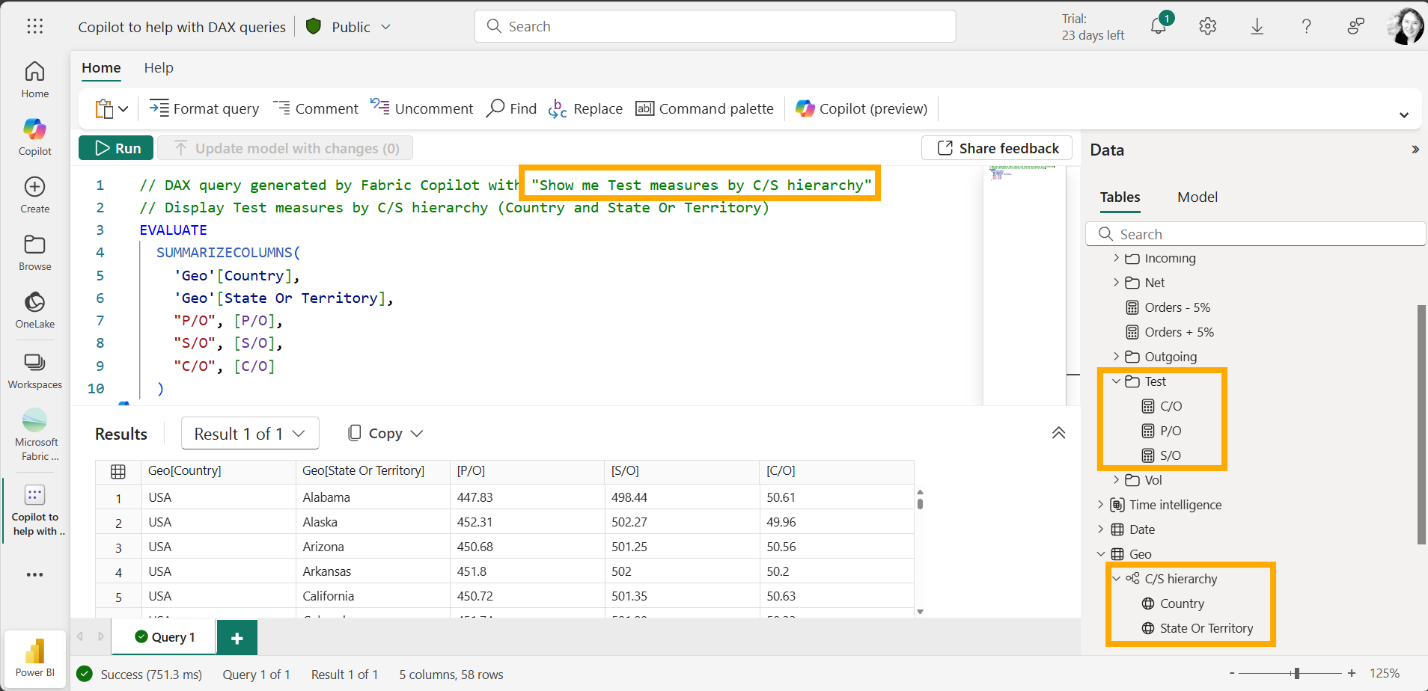Open the sidebar more options ellipsis

[x=35, y=575]
